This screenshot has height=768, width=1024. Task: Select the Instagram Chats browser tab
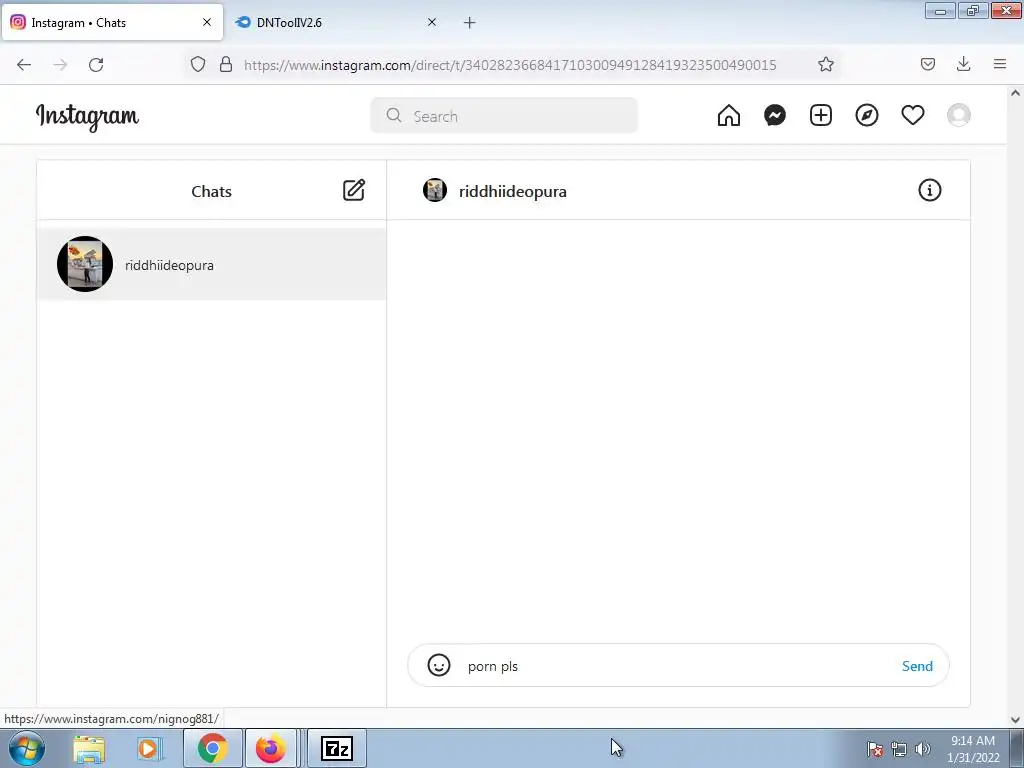[x=112, y=23]
